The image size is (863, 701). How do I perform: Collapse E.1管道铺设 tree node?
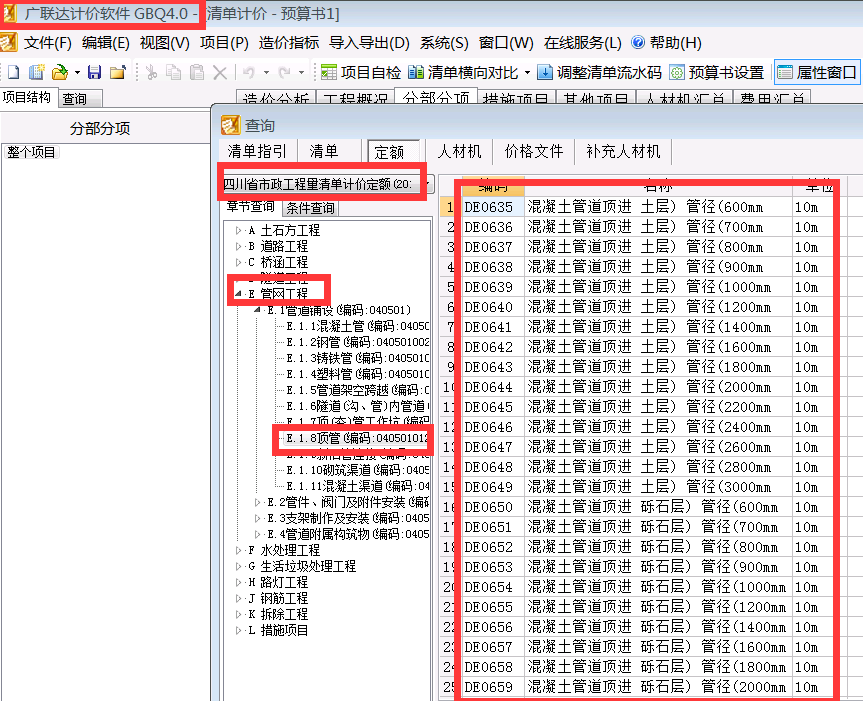click(x=256, y=310)
